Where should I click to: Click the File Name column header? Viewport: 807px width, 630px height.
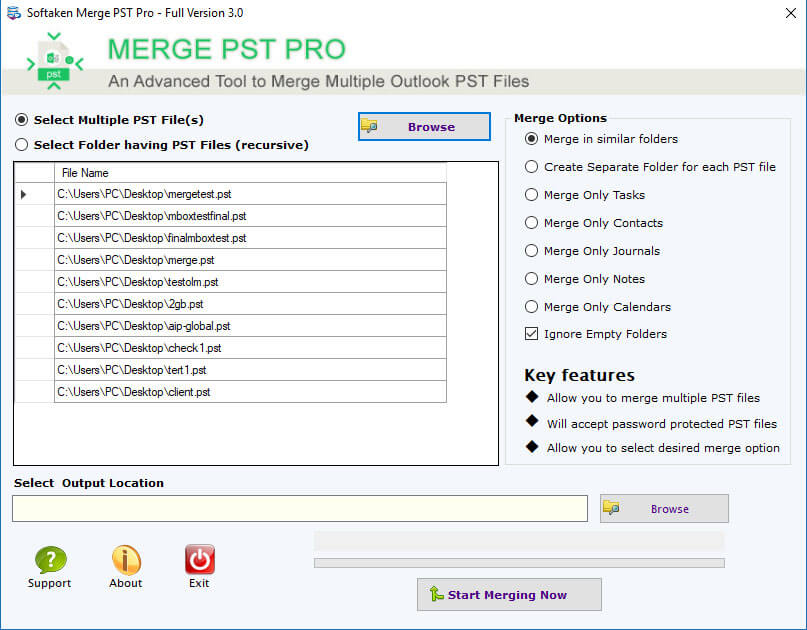pyautogui.click(x=250, y=173)
